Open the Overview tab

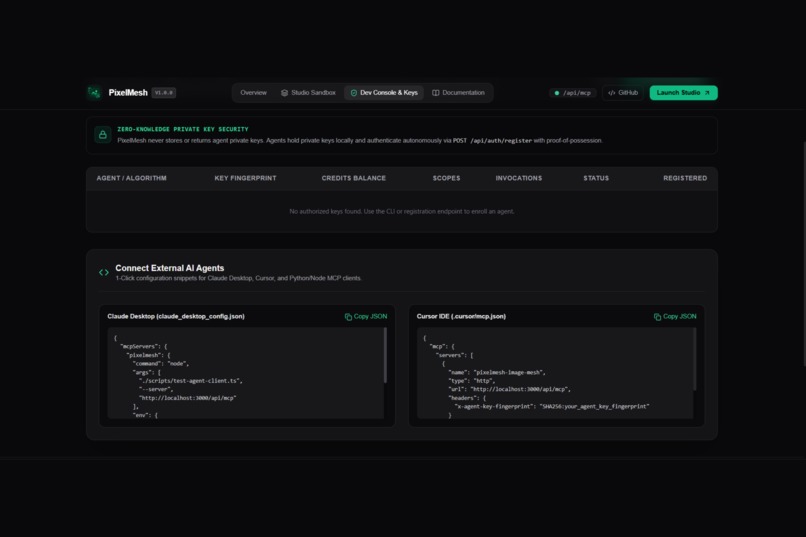(253, 92)
